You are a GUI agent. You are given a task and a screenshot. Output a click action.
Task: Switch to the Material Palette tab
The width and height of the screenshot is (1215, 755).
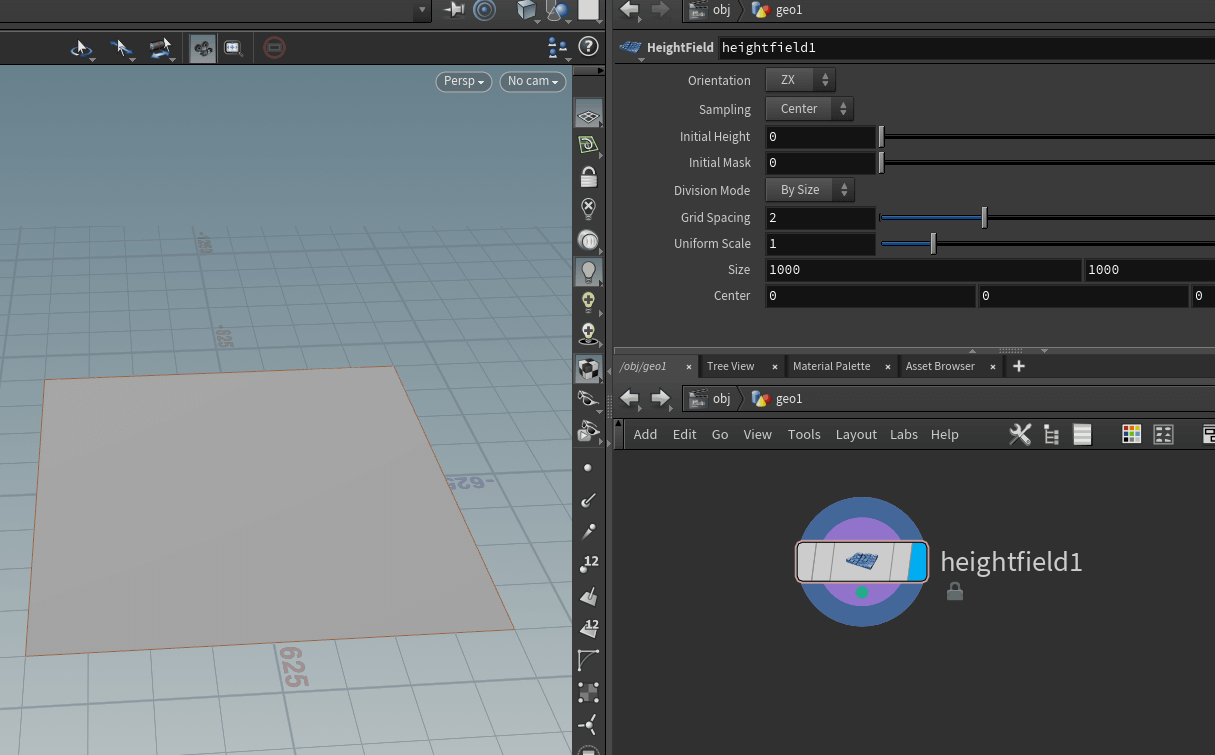click(831, 366)
